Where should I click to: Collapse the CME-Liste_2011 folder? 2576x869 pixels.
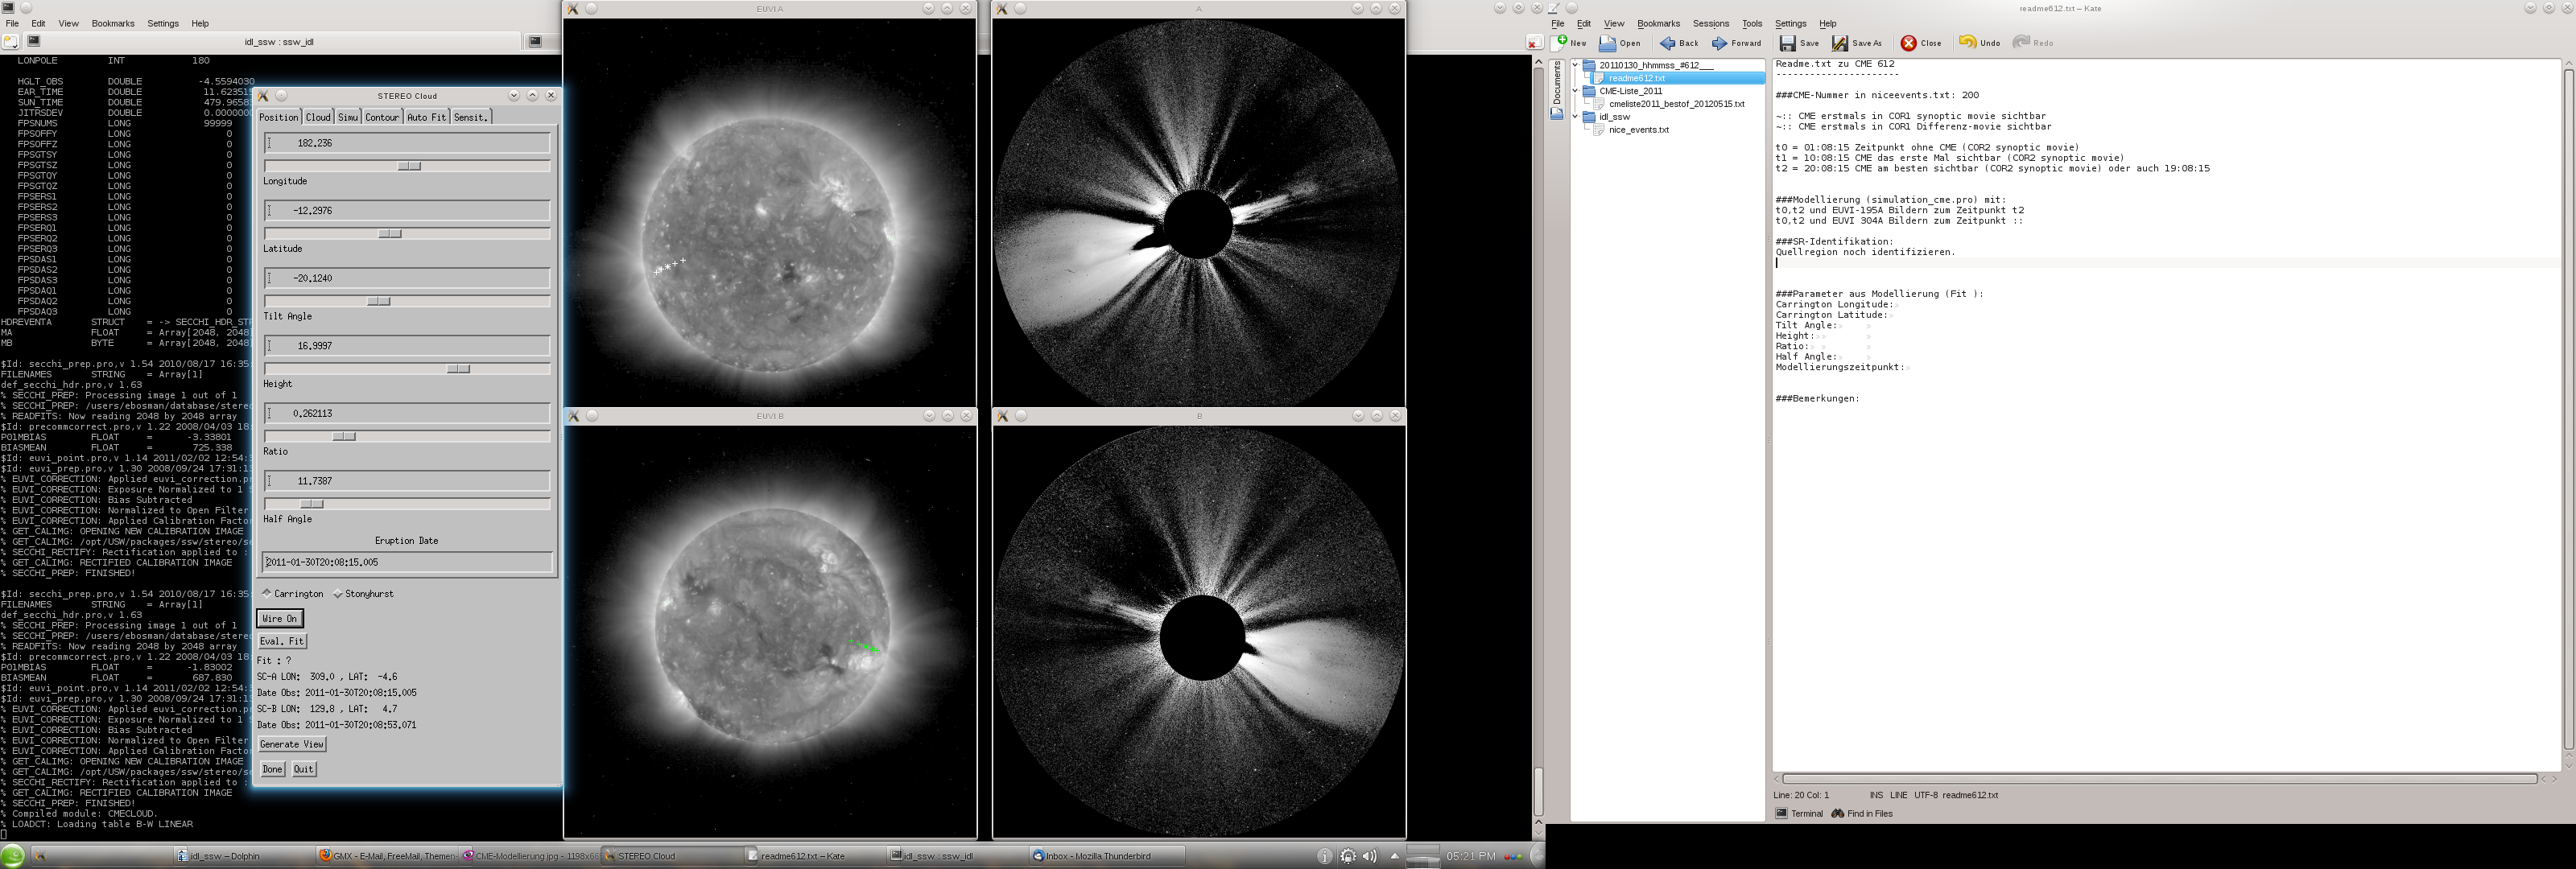[1576, 91]
